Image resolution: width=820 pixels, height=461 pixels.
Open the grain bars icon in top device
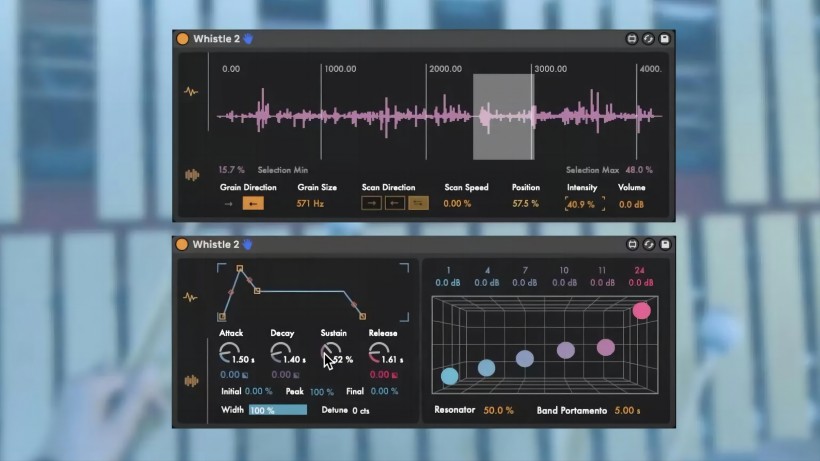click(x=190, y=175)
